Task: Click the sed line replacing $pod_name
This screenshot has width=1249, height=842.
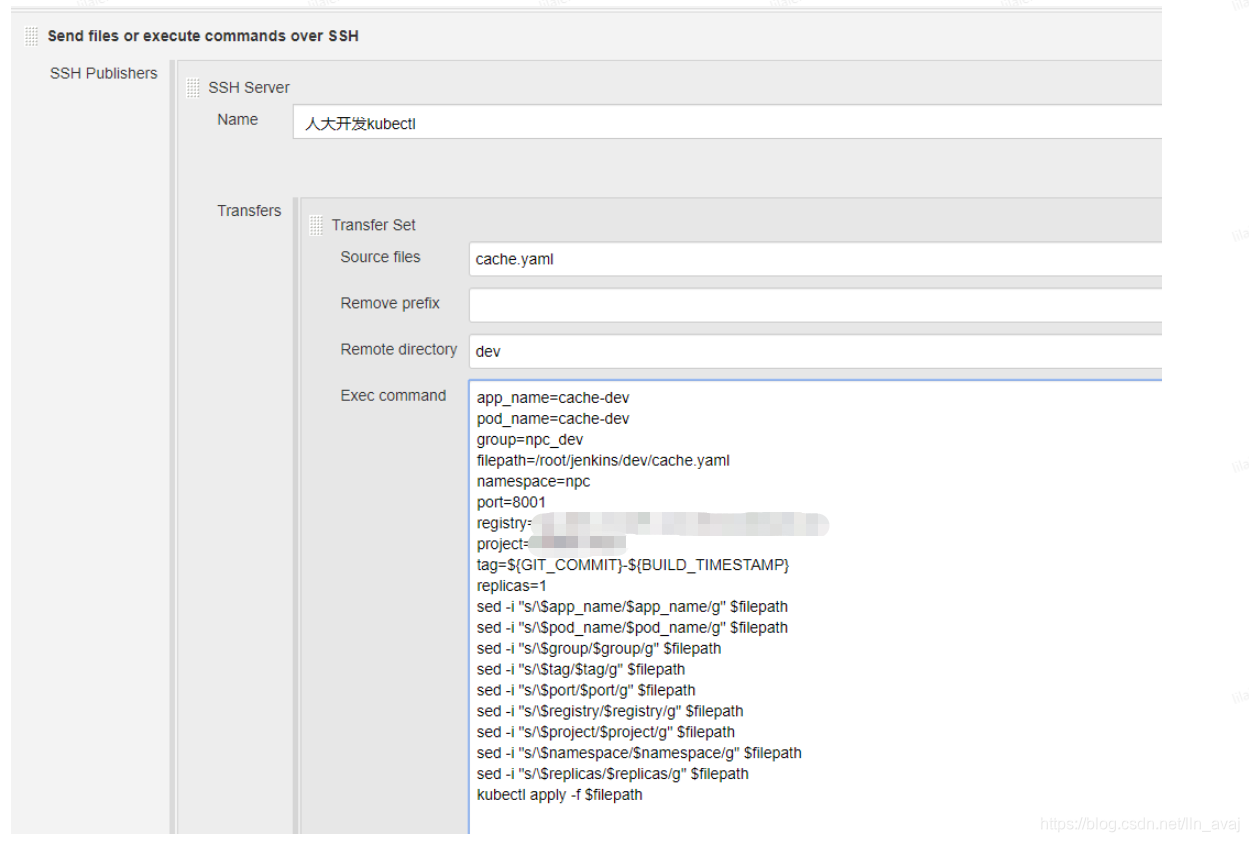Action: 632,628
